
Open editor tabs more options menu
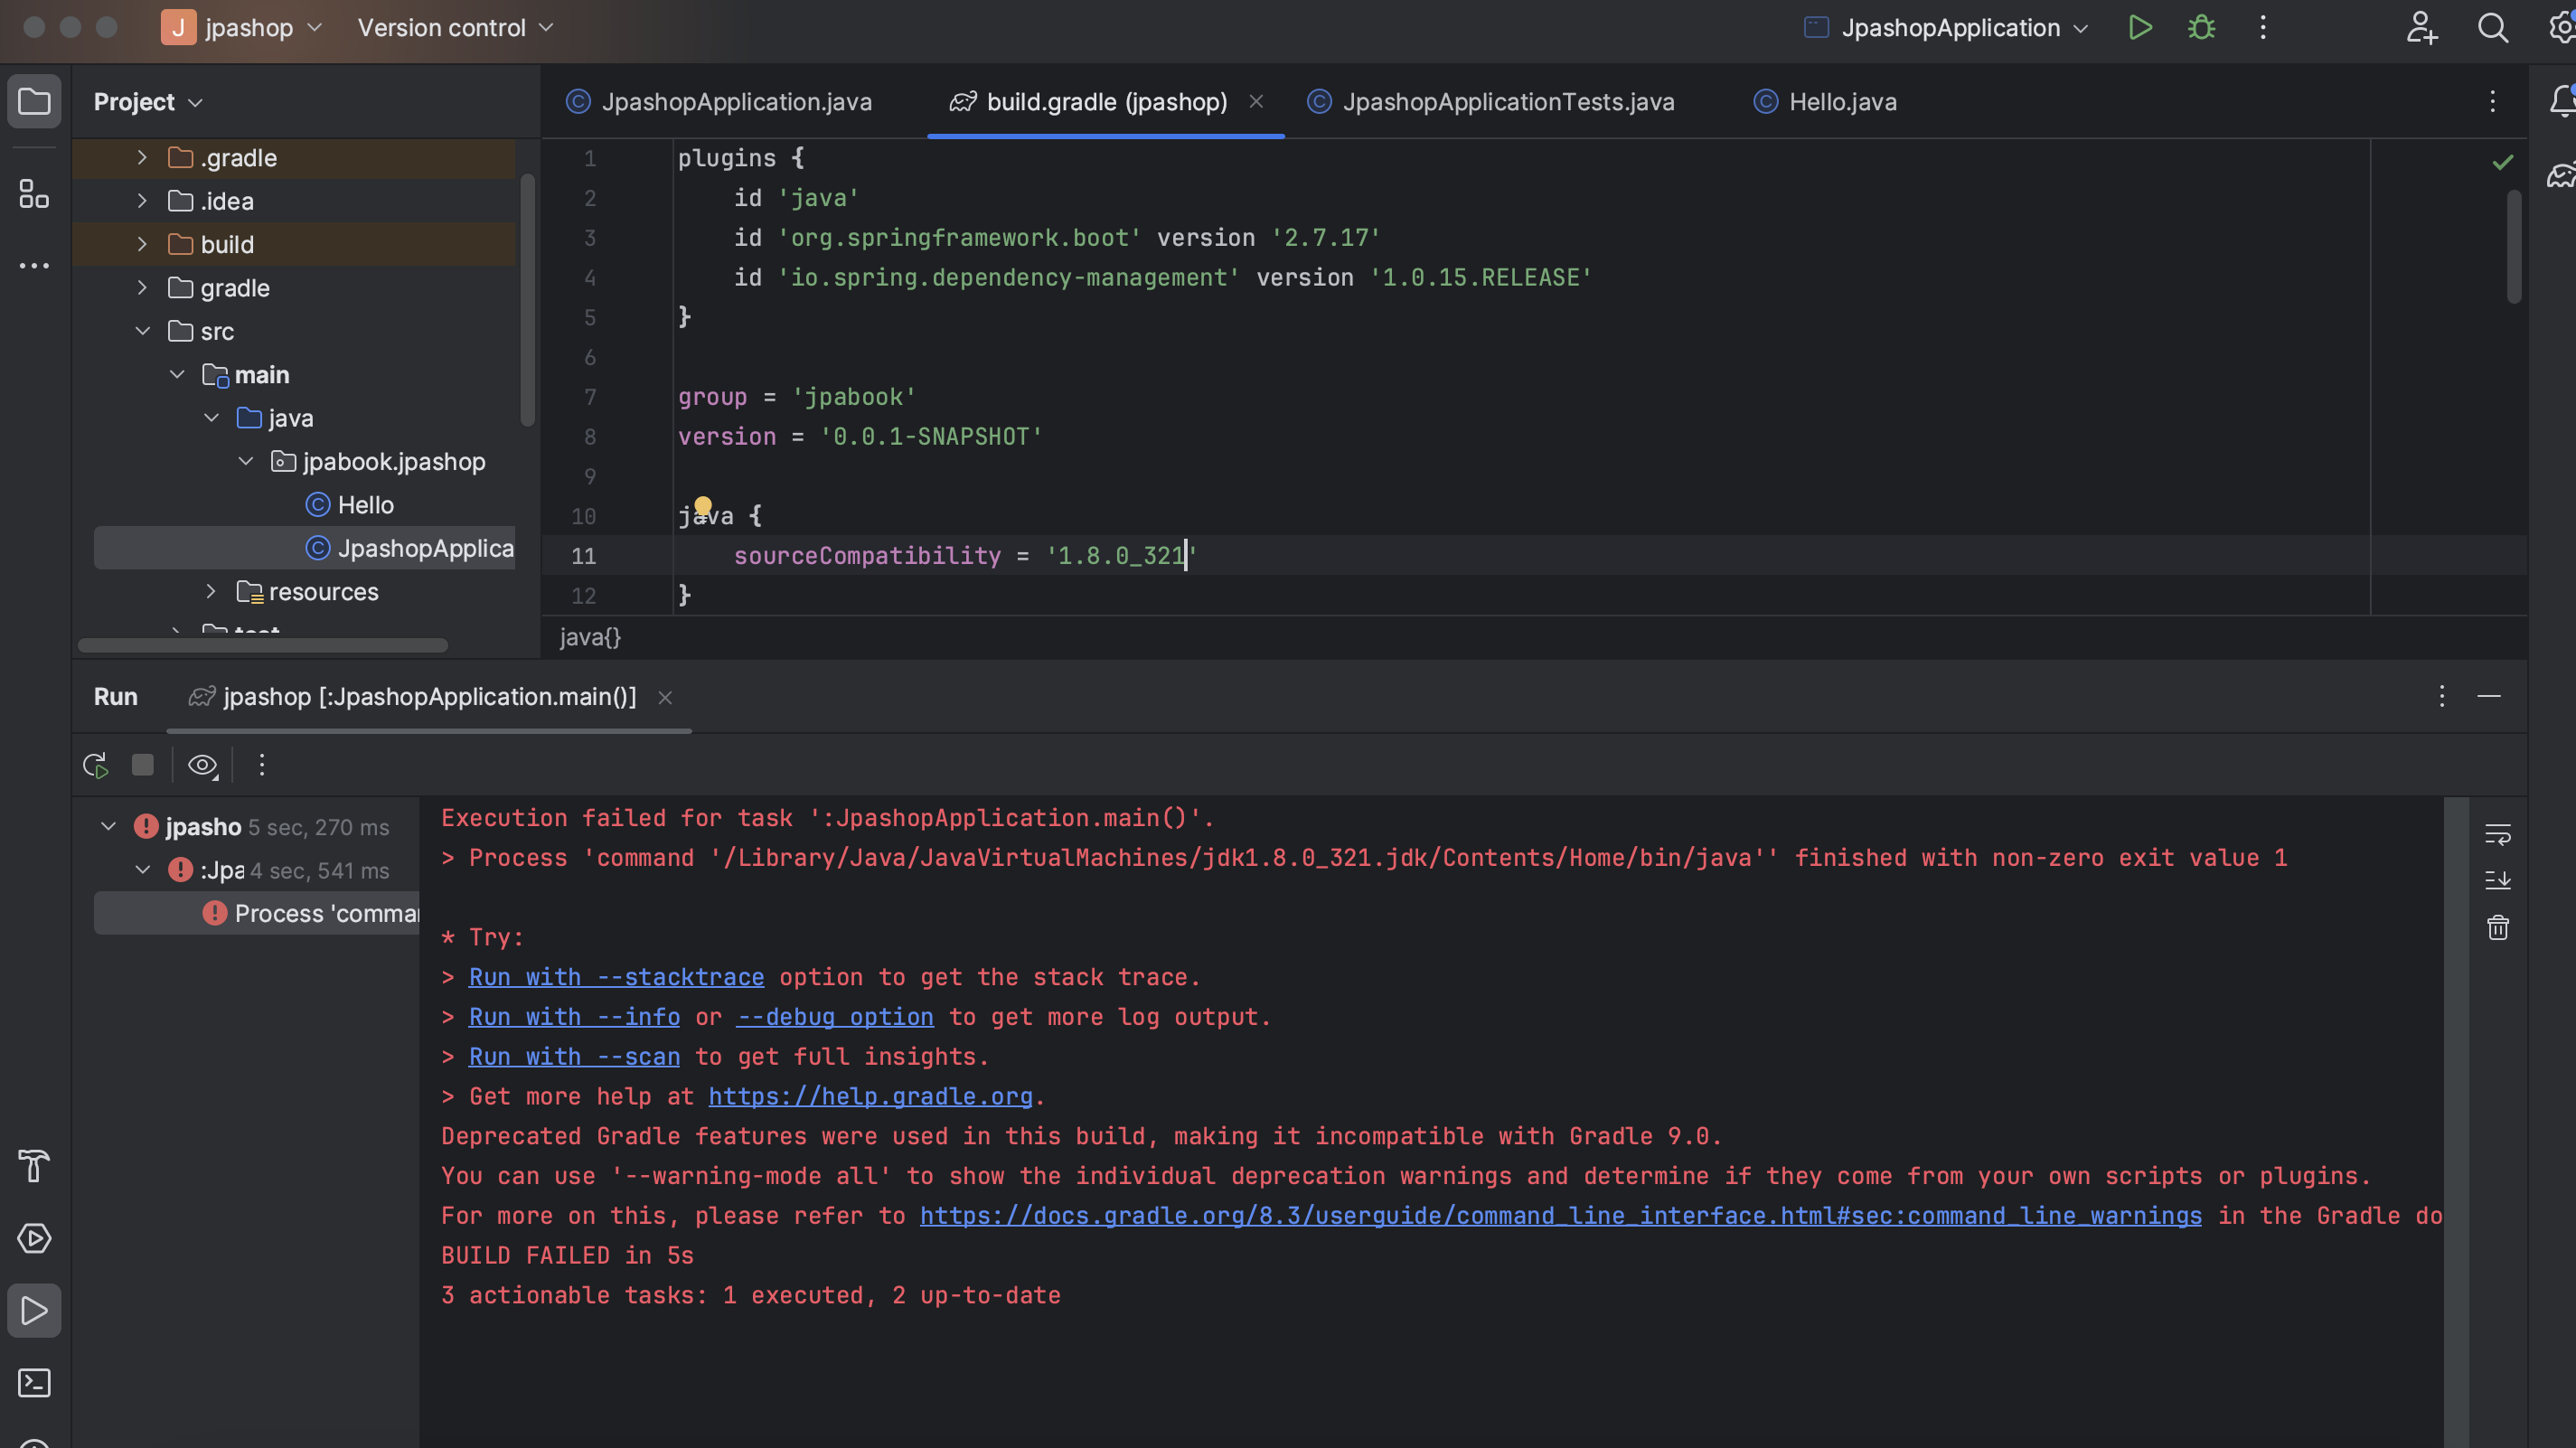point(2493,102)
